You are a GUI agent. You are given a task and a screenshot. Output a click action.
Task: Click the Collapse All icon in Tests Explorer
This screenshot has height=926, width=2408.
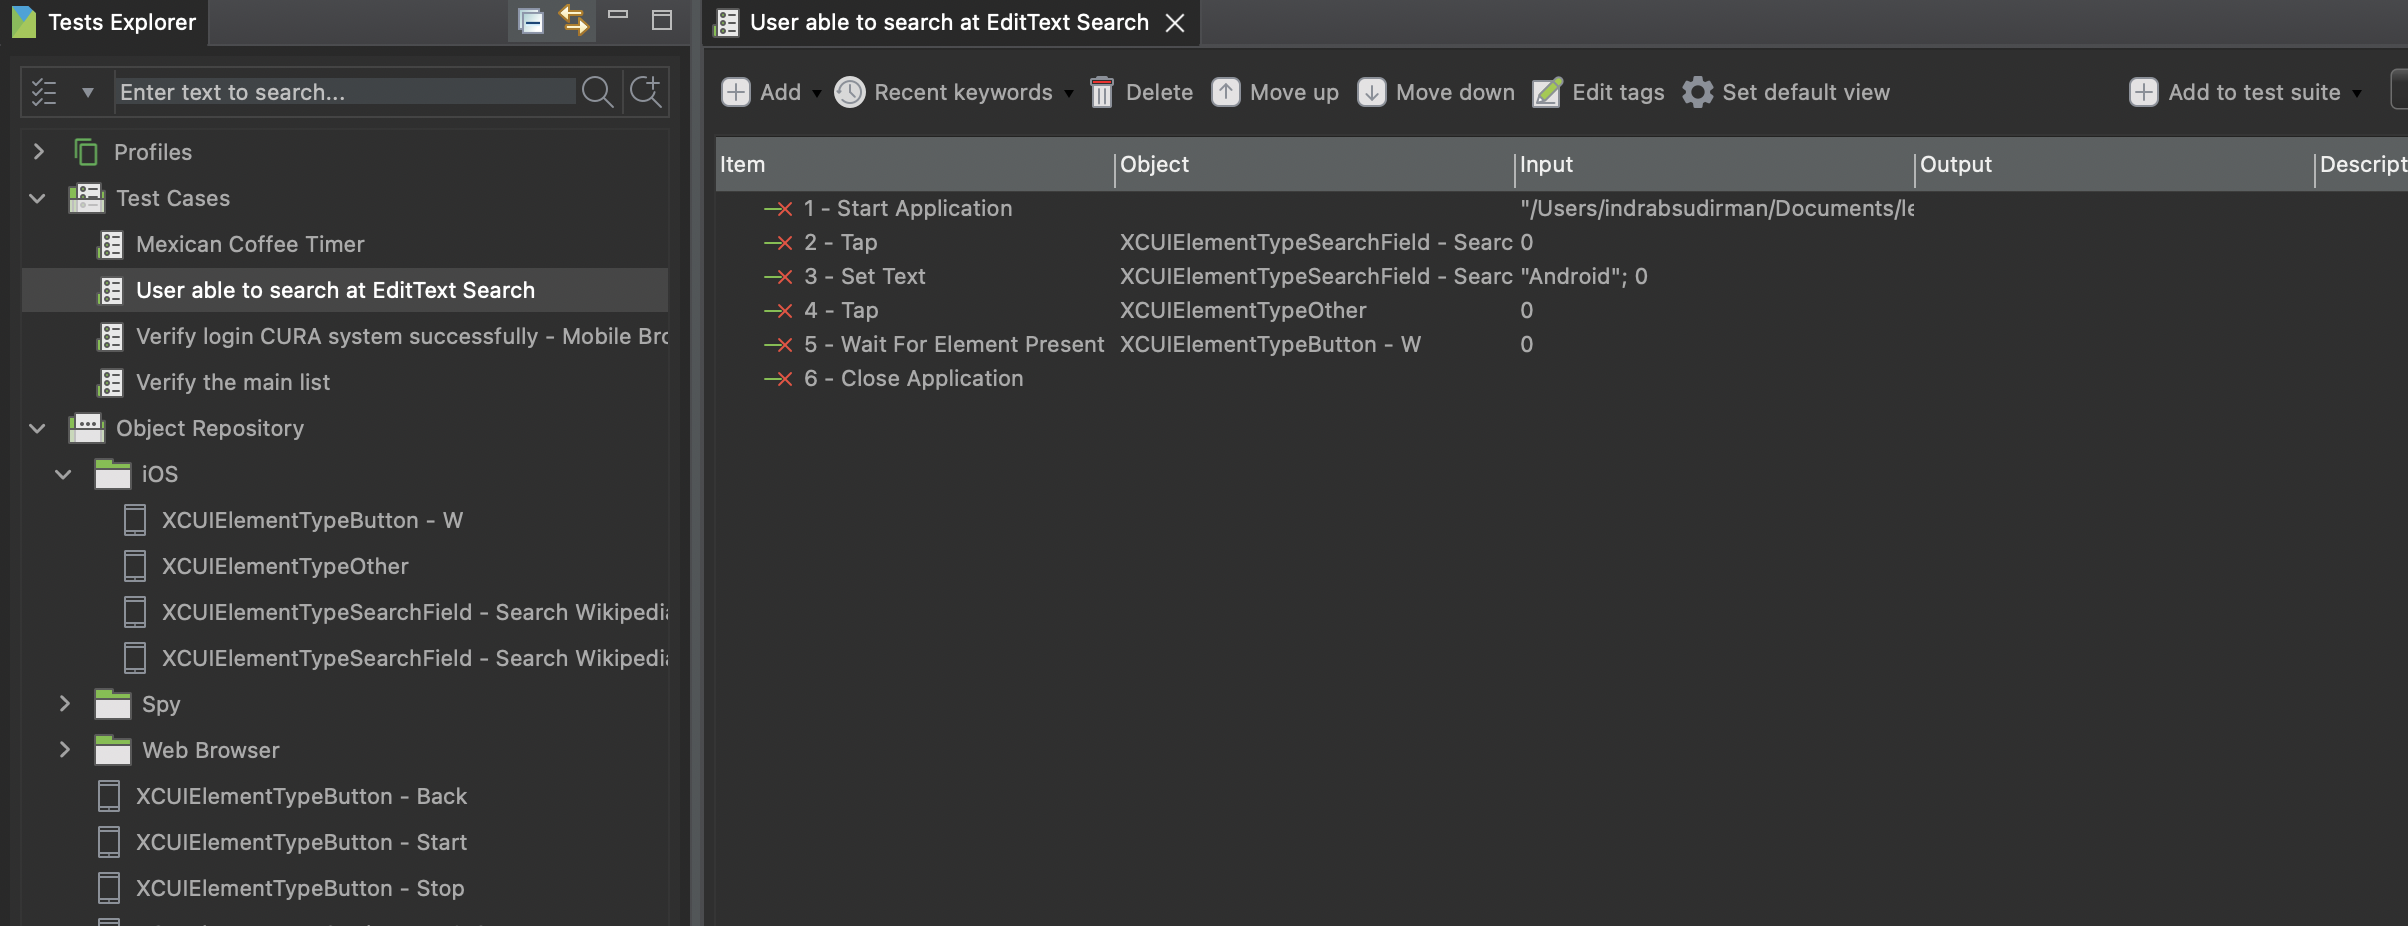529,21
